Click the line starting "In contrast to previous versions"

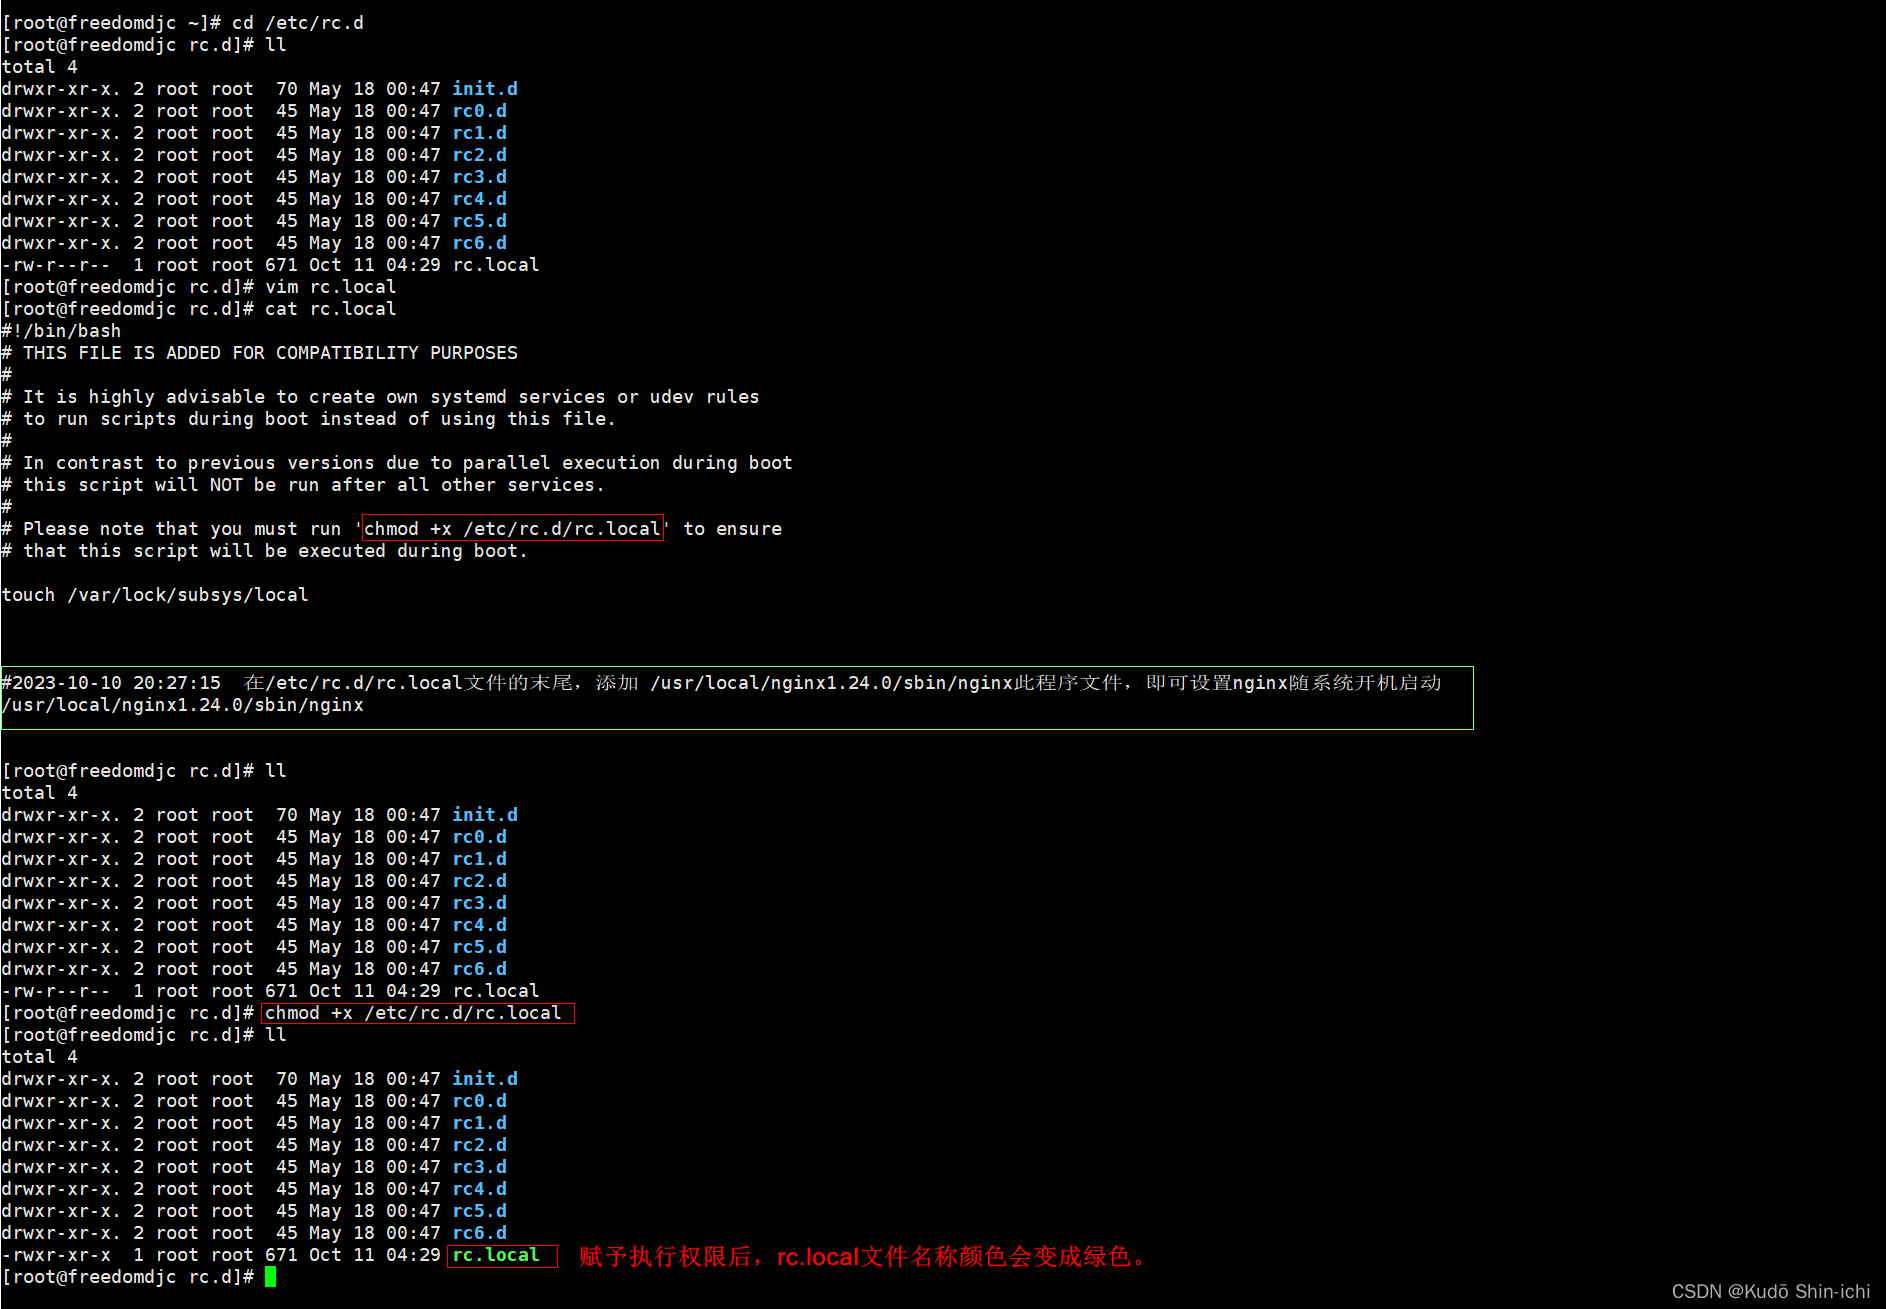(397, 463)
